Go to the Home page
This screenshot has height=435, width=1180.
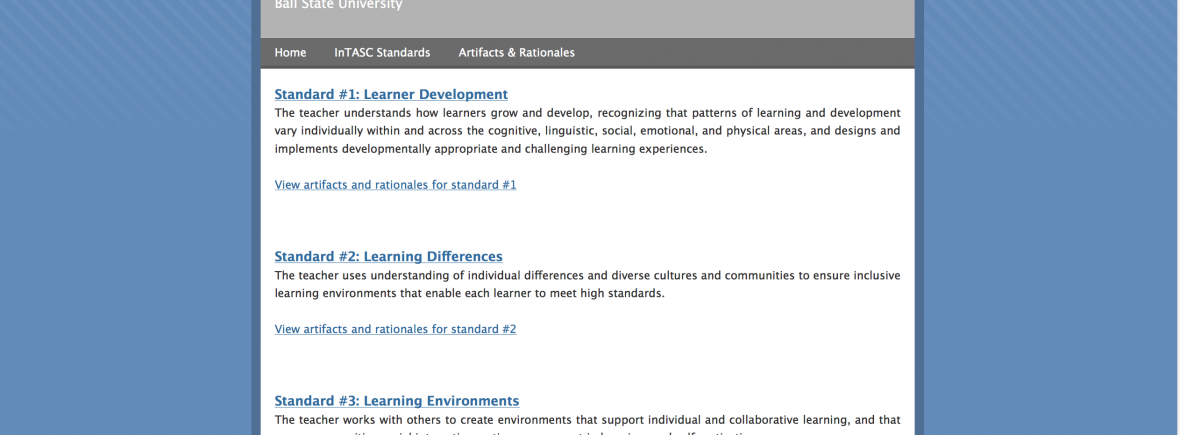[x=290, y=53]
